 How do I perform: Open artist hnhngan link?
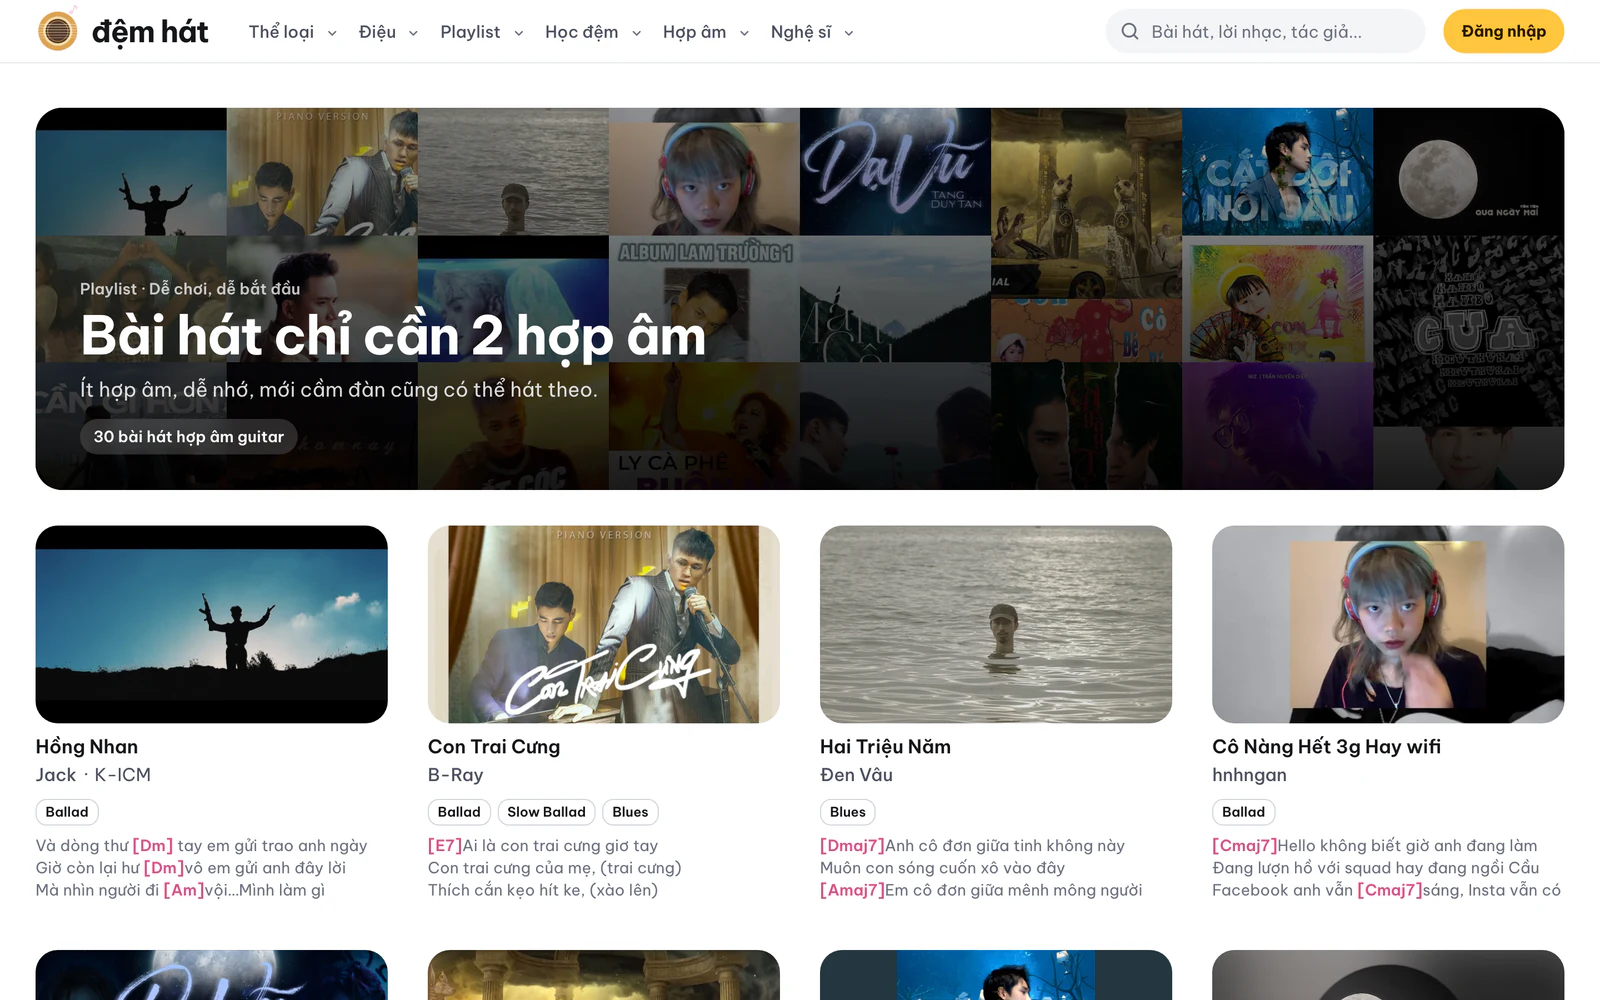[1249, 775]
